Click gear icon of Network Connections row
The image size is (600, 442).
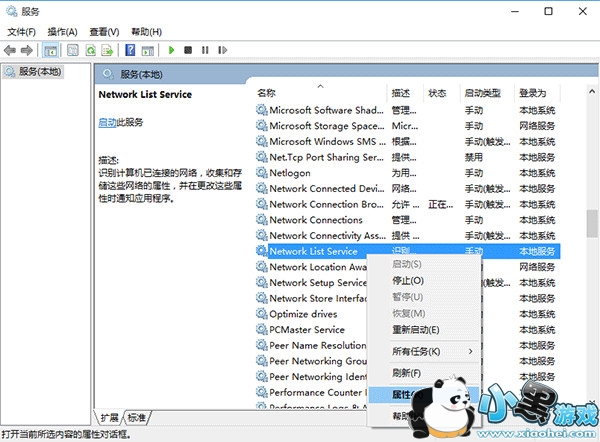tap(262, 220)
